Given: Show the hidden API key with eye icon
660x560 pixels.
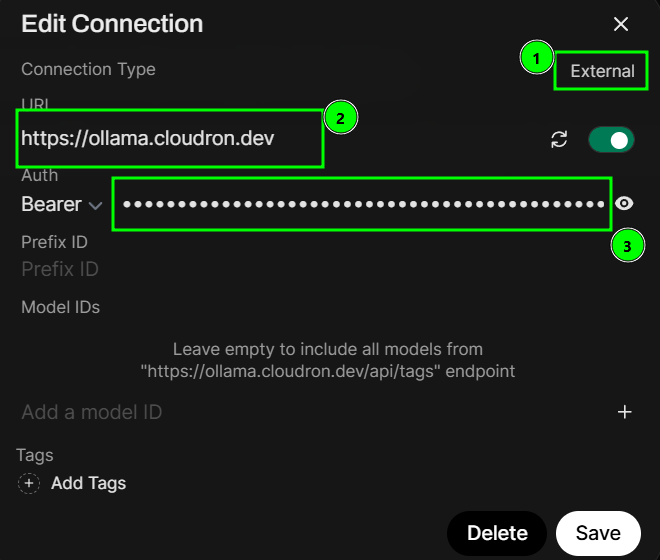Looking at the screenshot, I should click(625, 204).
